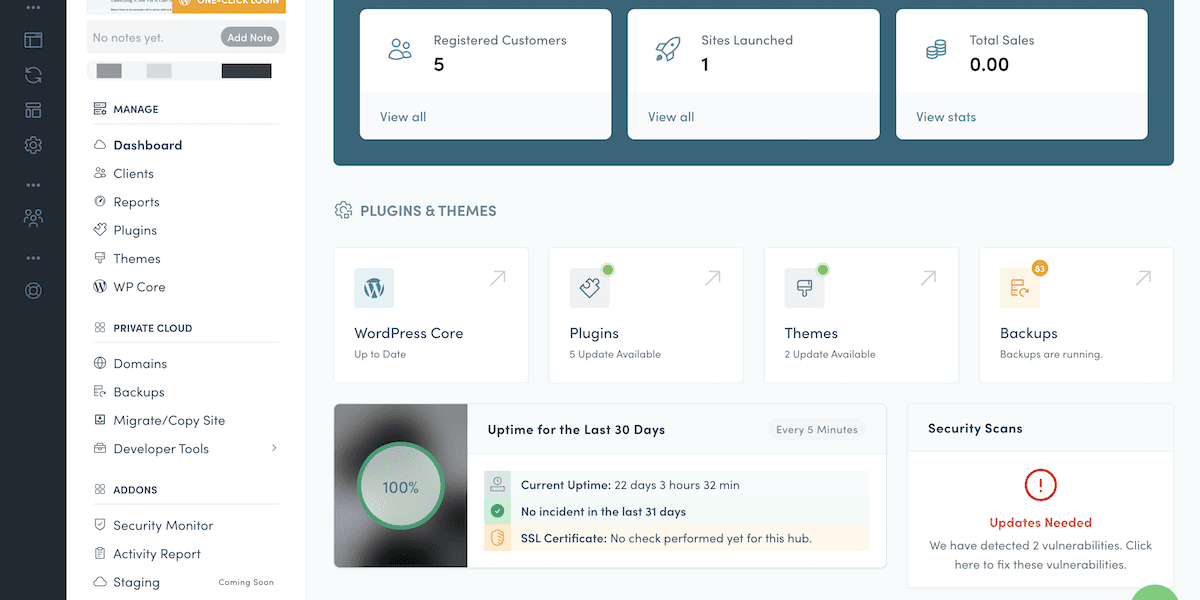1200x600 pixels.
Task: Open Themes card arrow
Action: point(928,278)
